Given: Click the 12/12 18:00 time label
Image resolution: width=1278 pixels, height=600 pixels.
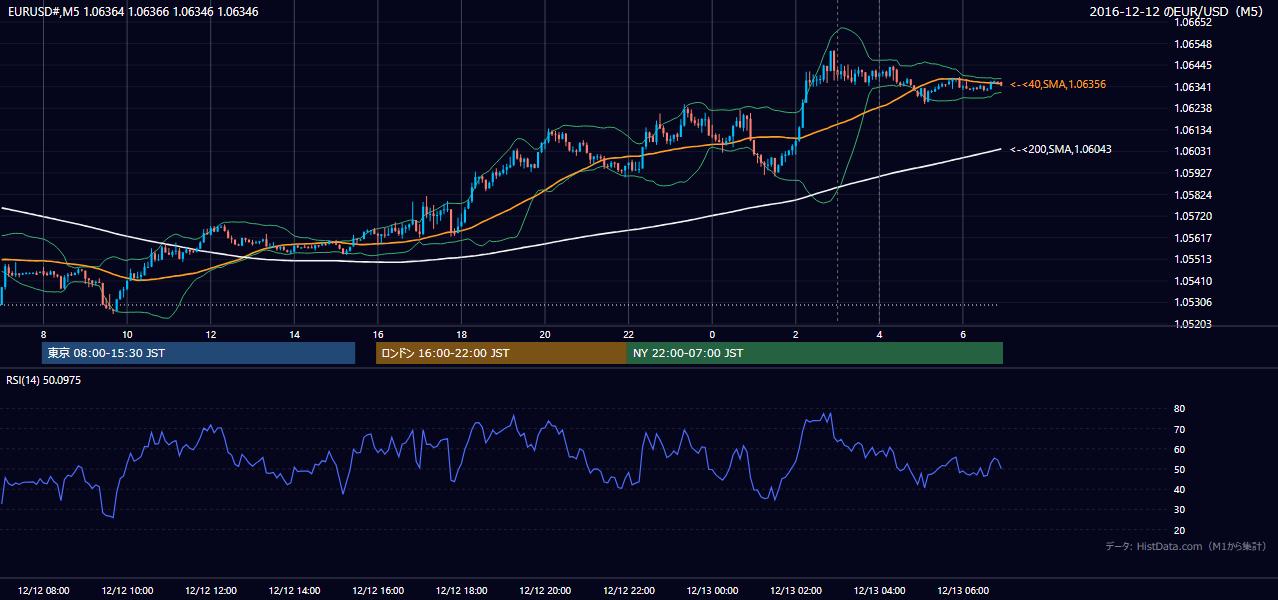Looking at the screenshot, I should click(x=461, y=591).
